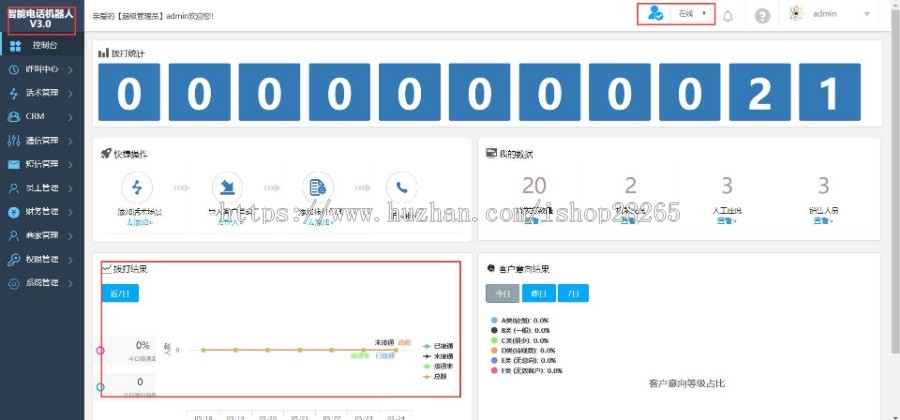Click 查看 under the 销售人员 count
The image size is (900, 420).
tap(823, 220)
